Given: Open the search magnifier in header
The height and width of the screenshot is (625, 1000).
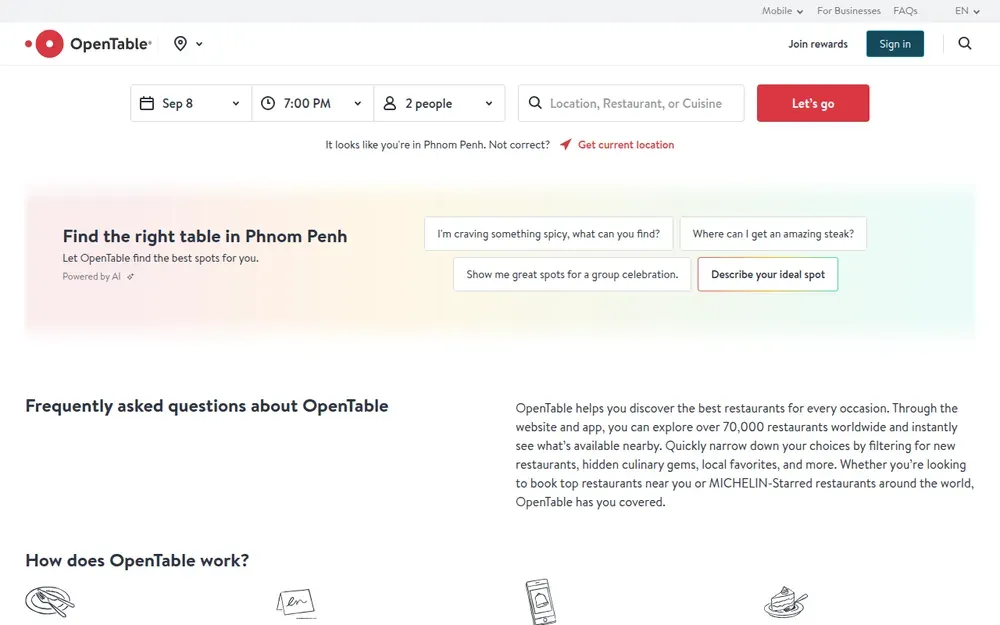Looking at the screenshot, I should pyautogui.click(x=964, y=43).
